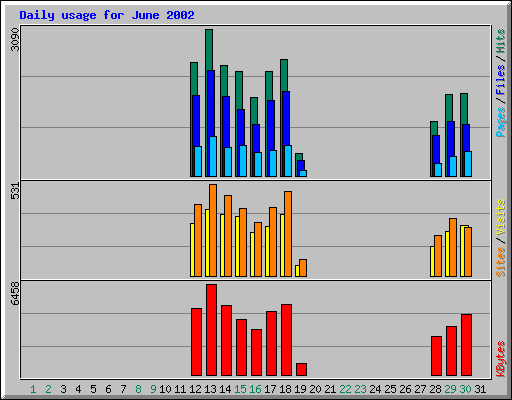Click the cyan "Pages" legend label
The height and width of the screenshot is (400, 512).
tap(500, 122)
